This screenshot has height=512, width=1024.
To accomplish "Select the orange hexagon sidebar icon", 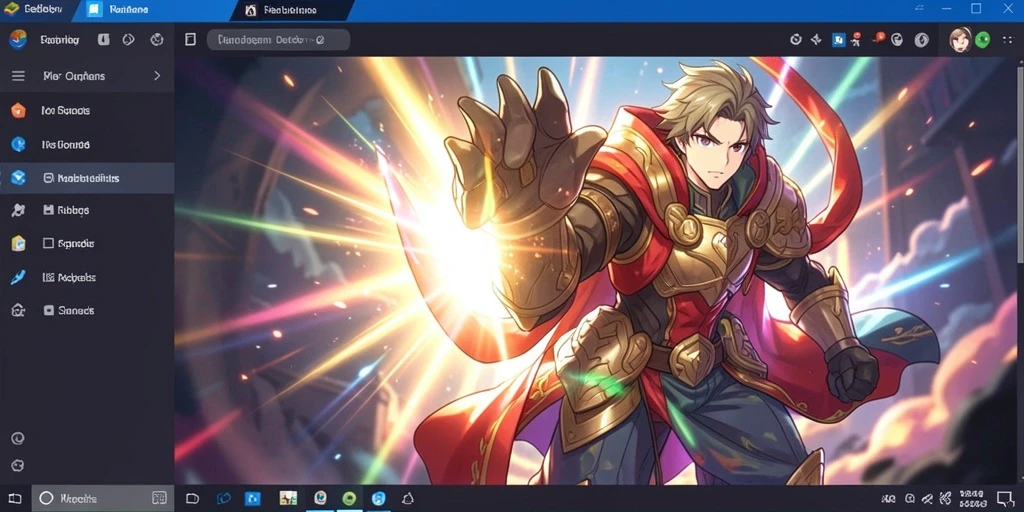I will pyautogui.click(x=18, y=110).
